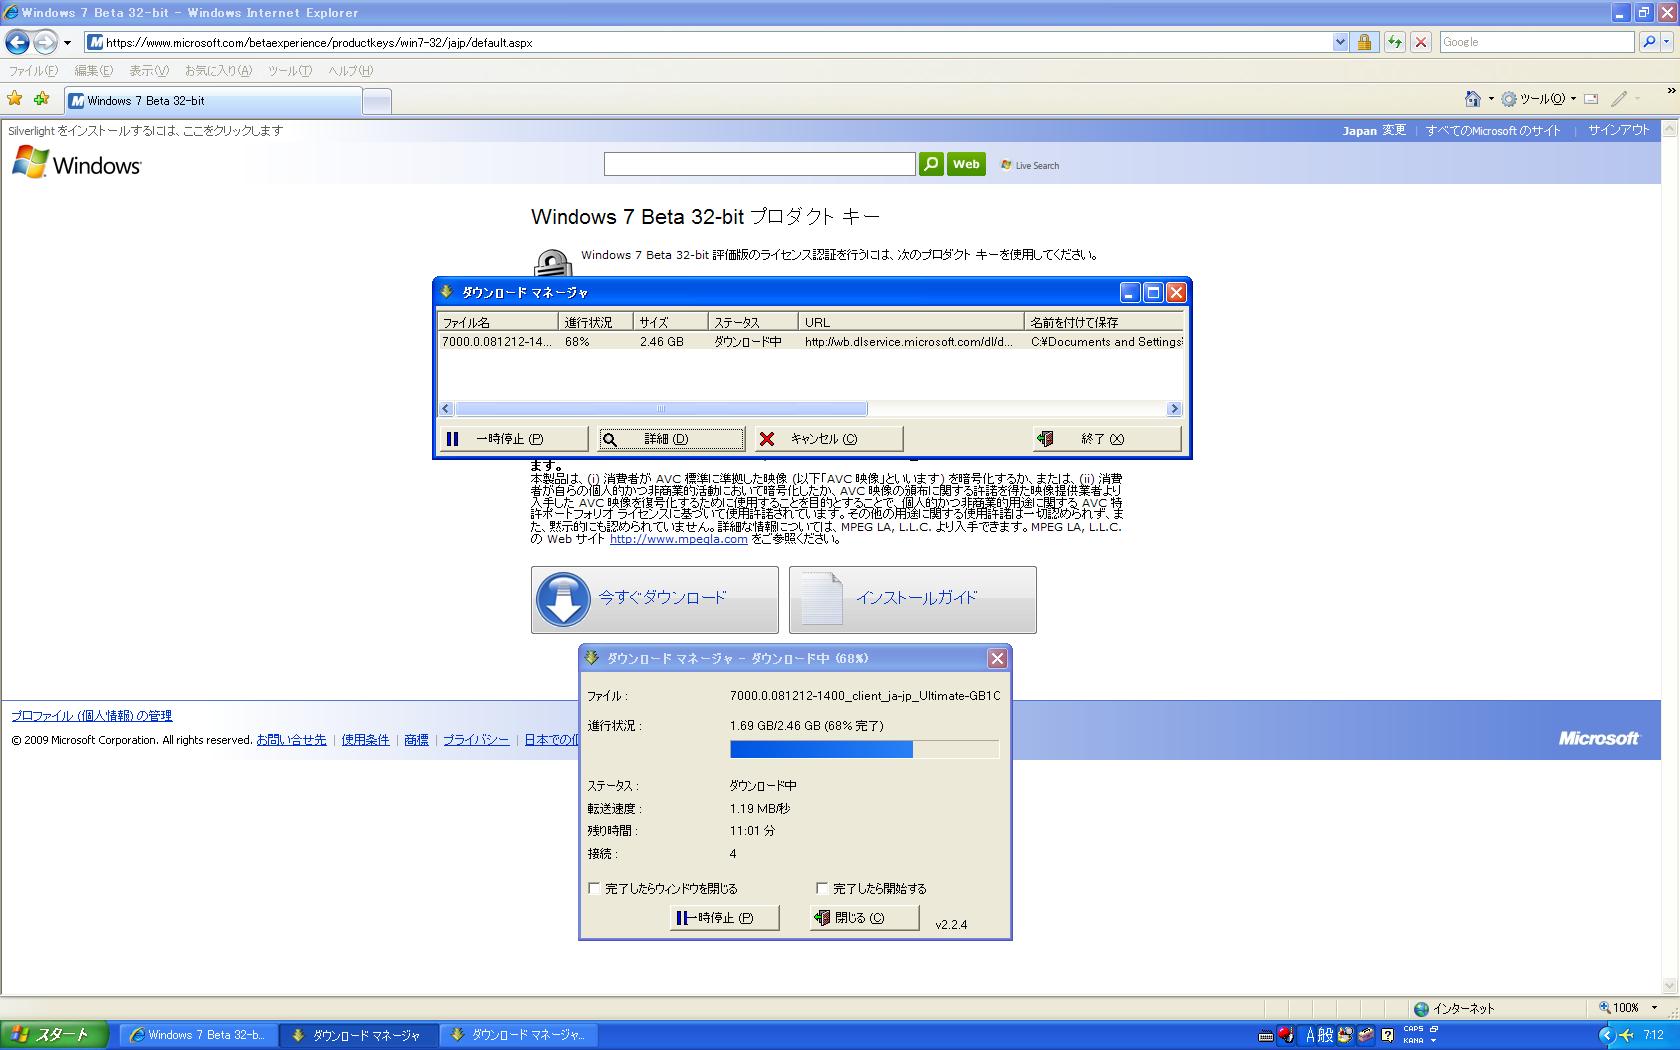Image resolution: width=1680 pixels, height=1050 pixels.
Task: Click the 終了(X) exit button
Action: point(1106,438)
